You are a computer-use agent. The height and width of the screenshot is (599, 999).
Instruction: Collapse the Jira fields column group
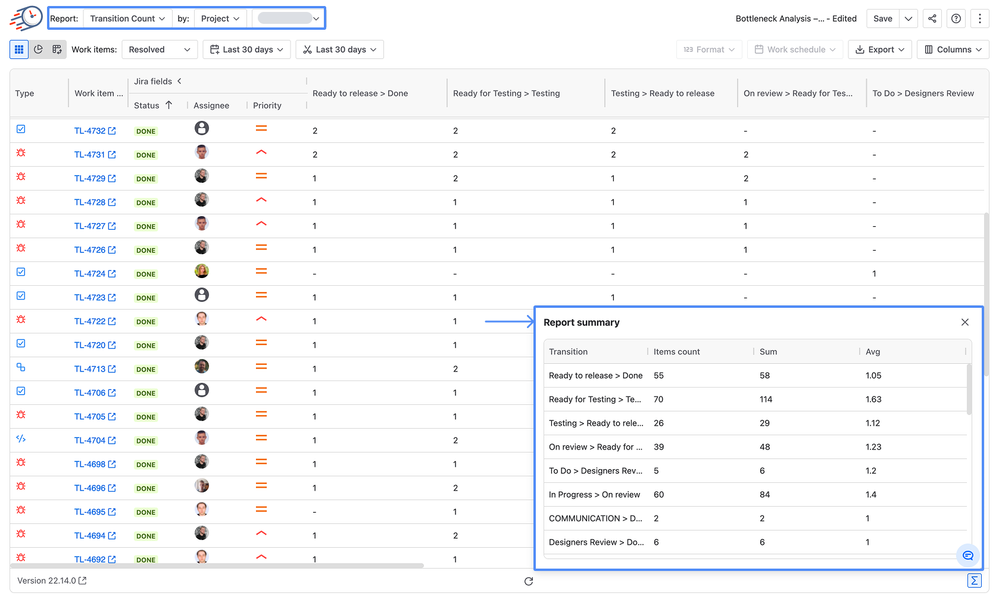click(180, 81)
